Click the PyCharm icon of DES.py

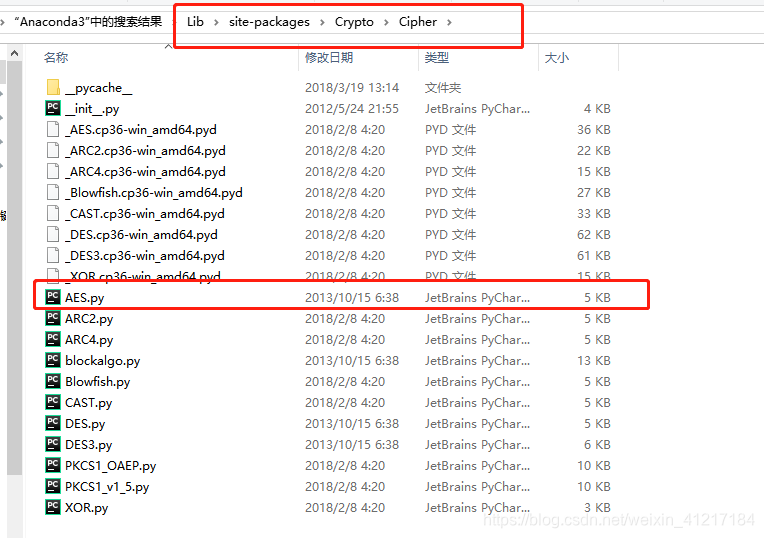click(x=53, y=423)
